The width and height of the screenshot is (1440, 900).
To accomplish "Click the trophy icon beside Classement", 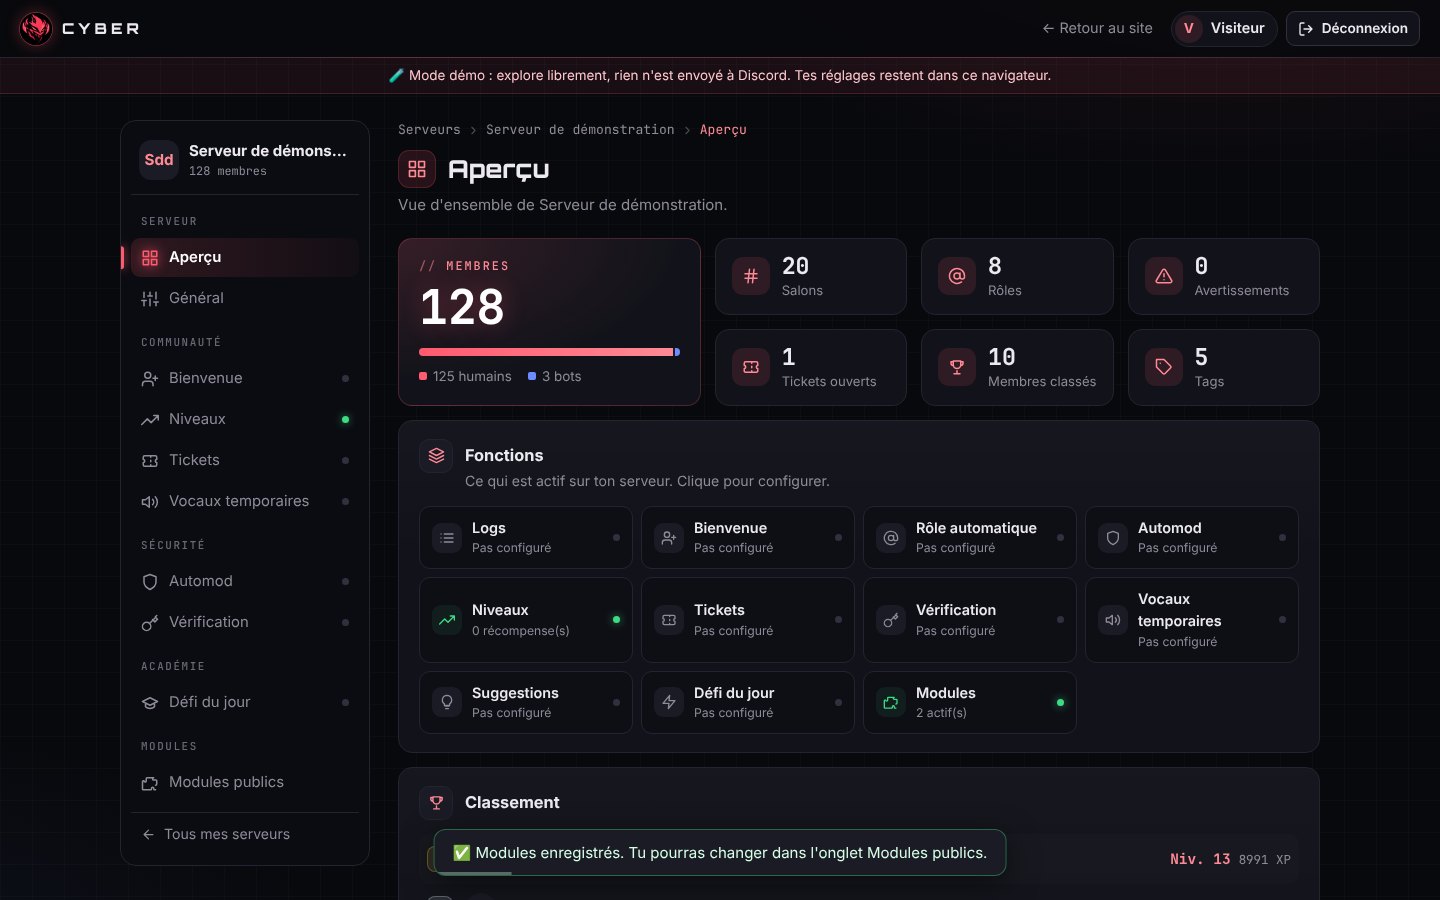I will pyautogui.click(x=436, y=802).
